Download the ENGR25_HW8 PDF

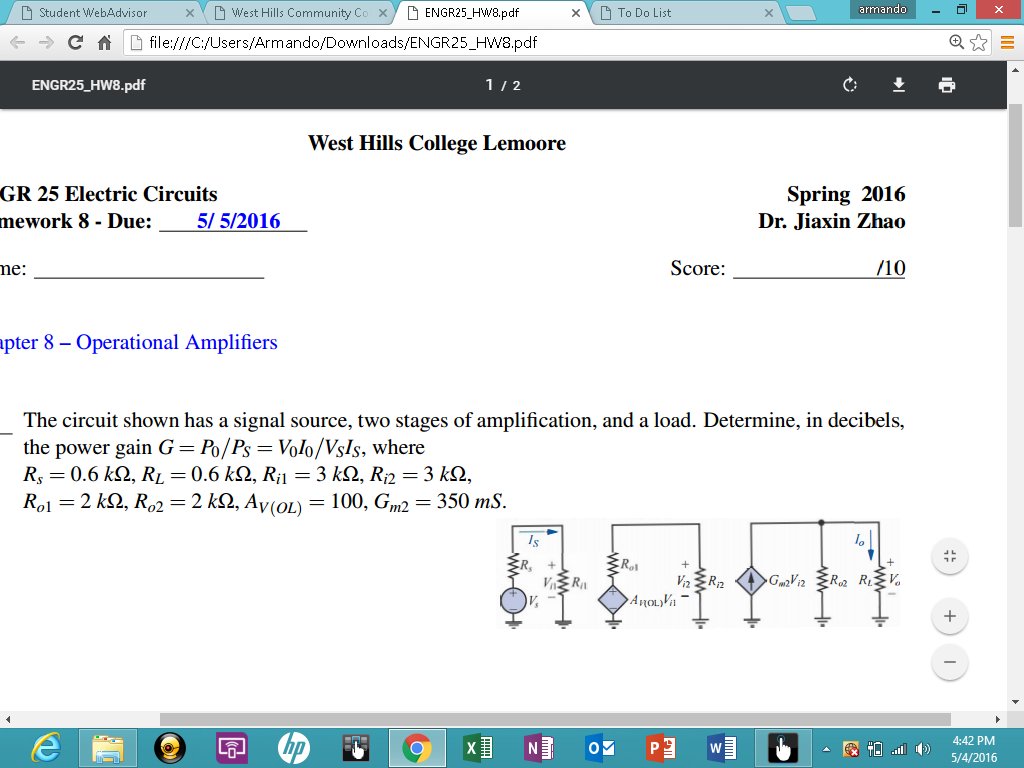pos(899,85)
